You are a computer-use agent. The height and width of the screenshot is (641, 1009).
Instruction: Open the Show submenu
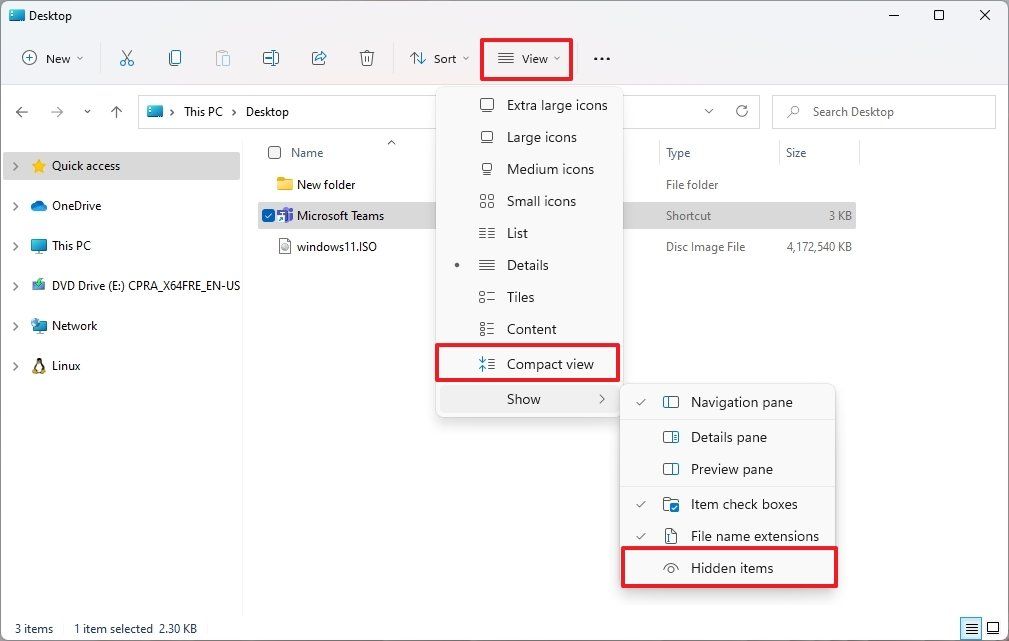524,399
